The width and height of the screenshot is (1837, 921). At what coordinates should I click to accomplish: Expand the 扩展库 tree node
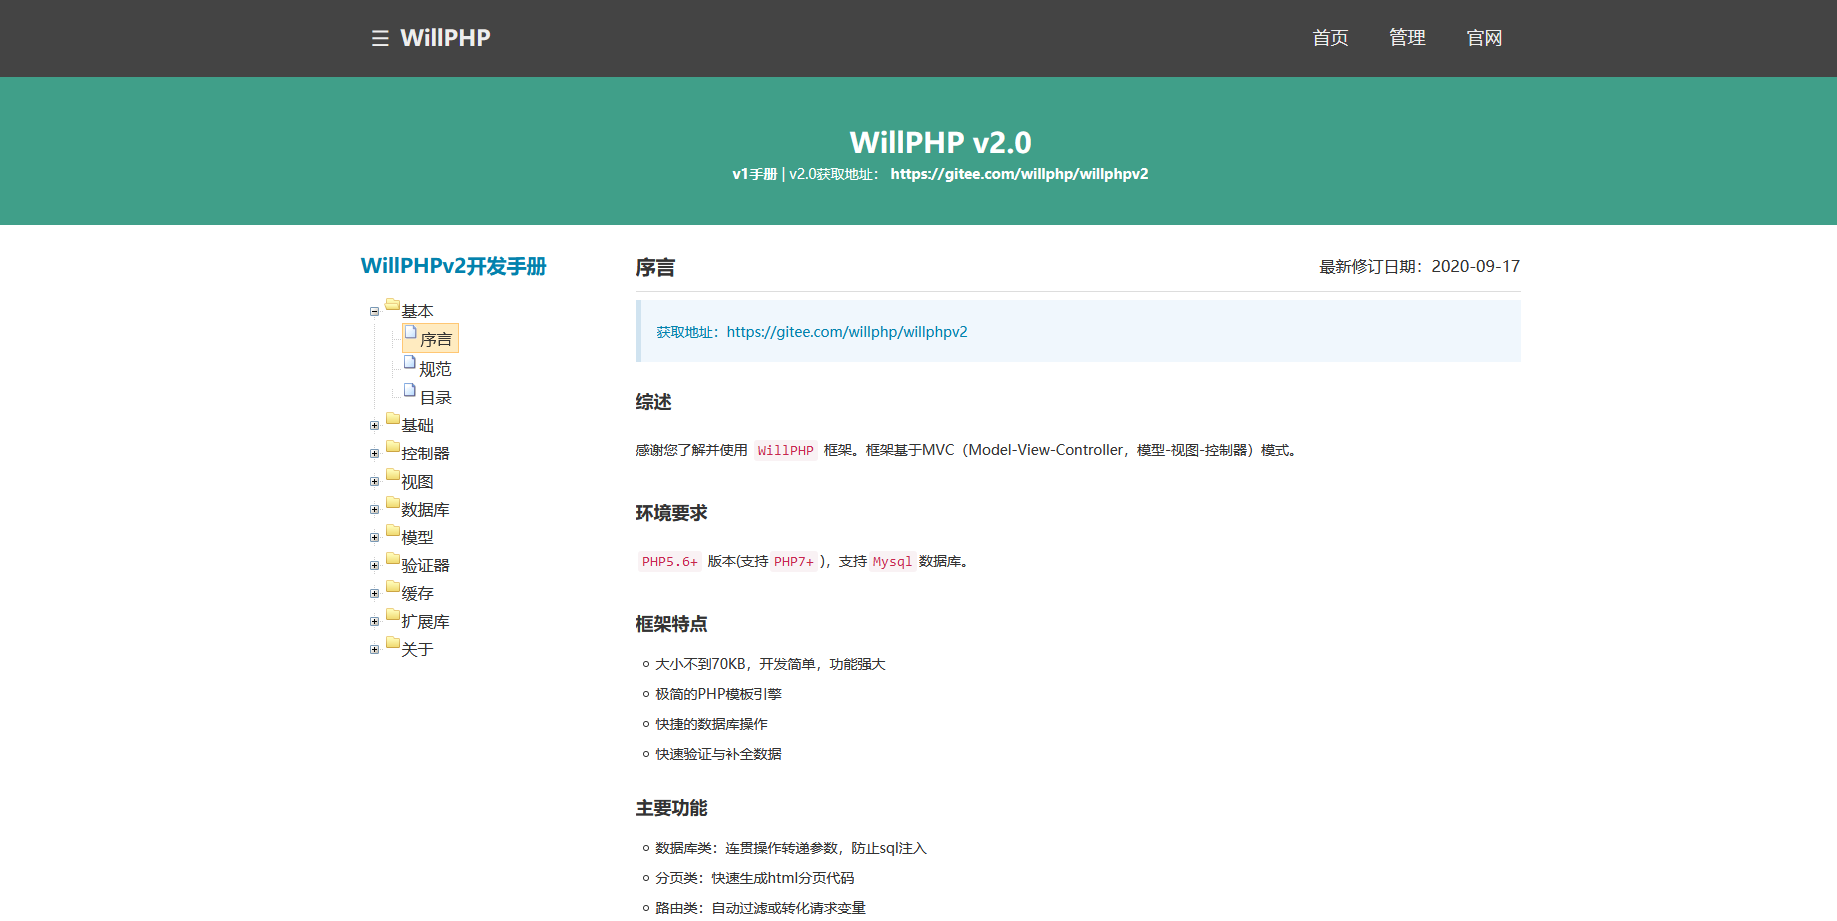[375, 622]
